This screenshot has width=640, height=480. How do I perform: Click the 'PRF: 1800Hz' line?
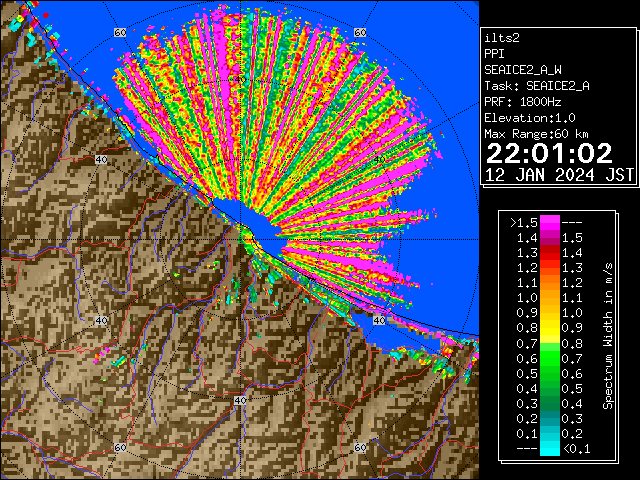click(522, 102)
